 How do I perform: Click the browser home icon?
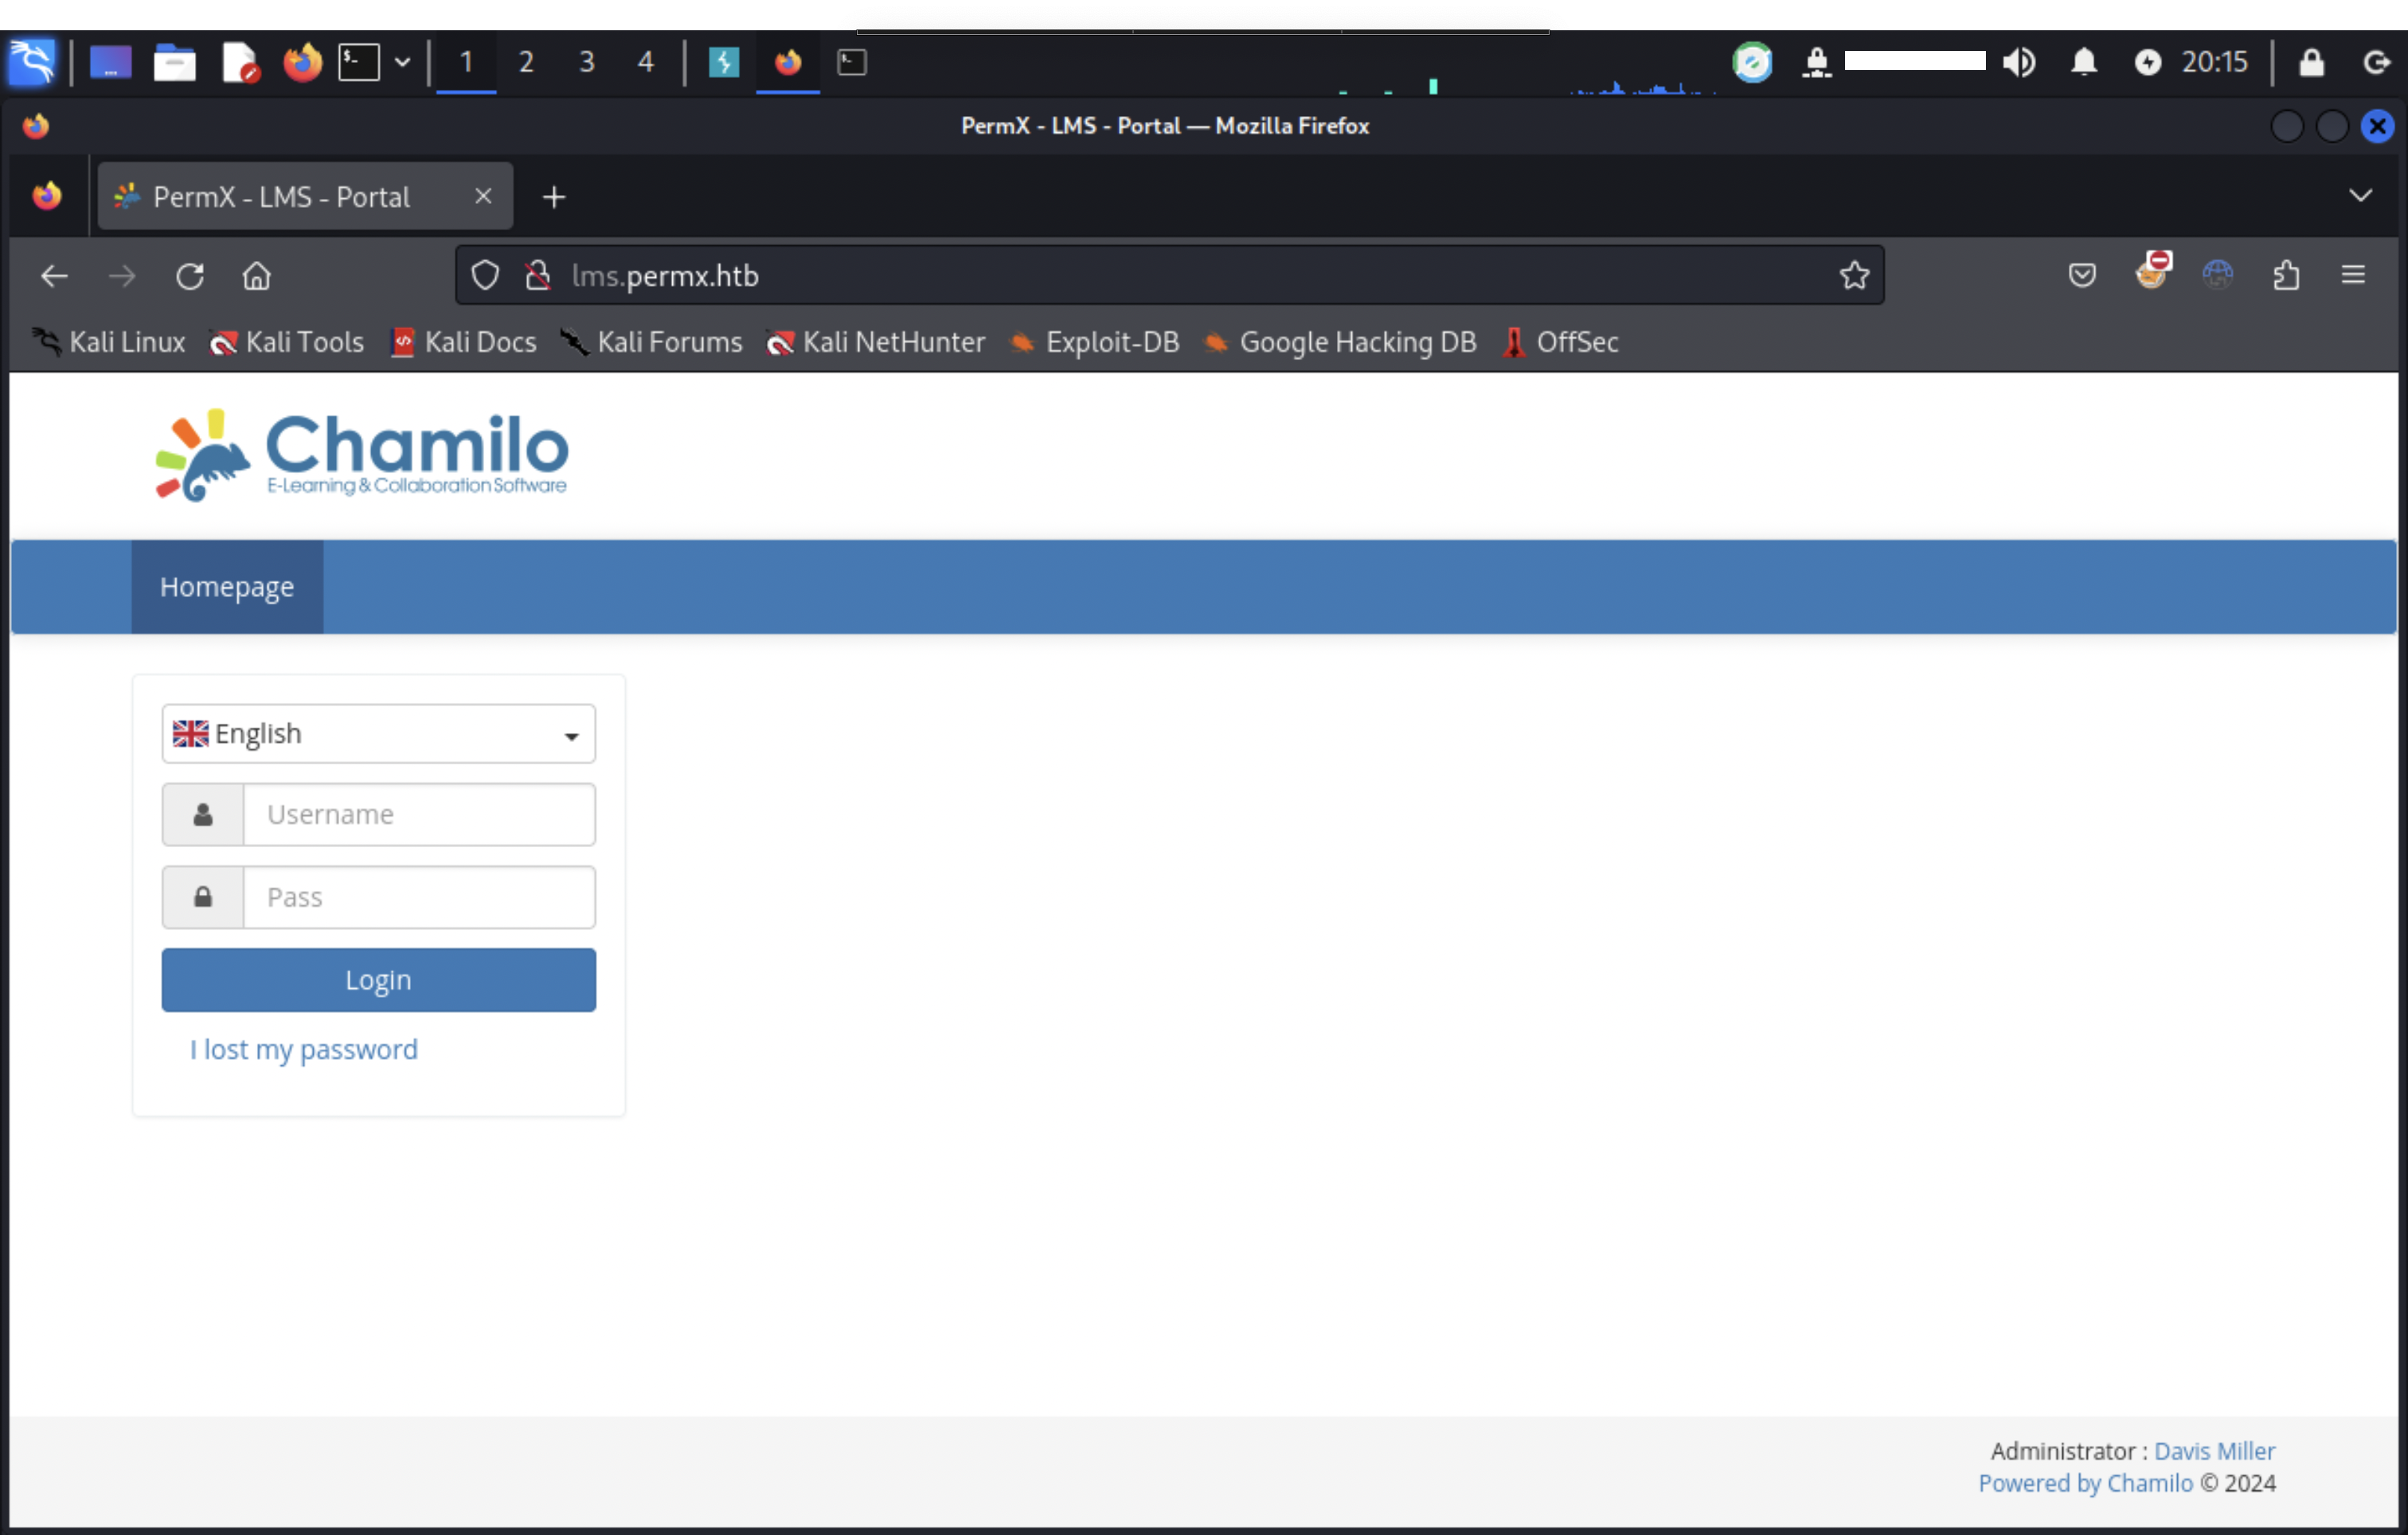coord(257,276)
